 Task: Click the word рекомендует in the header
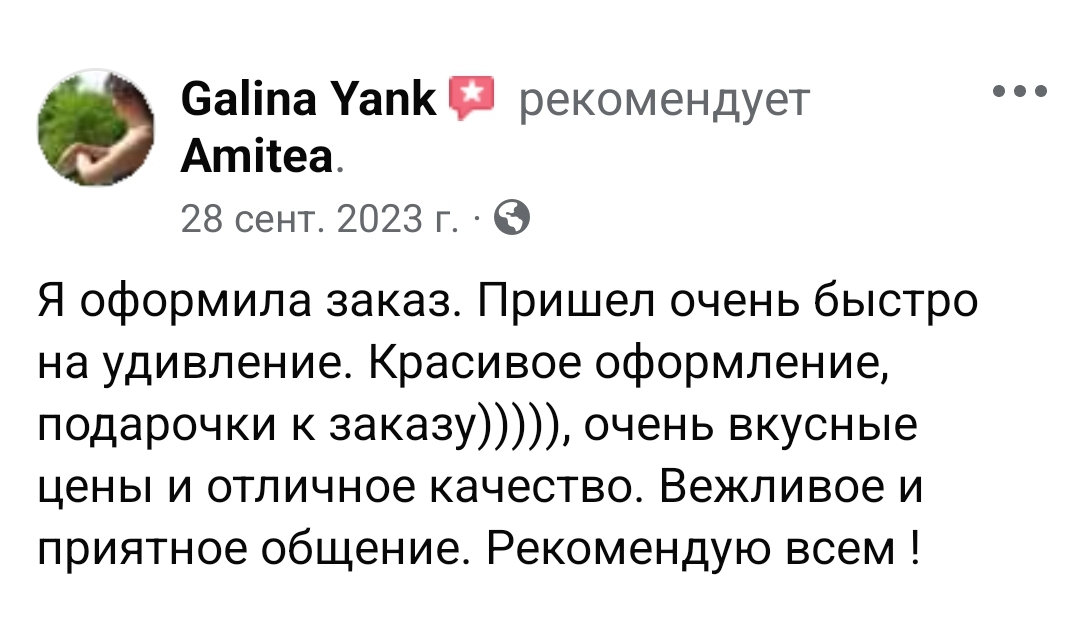click(x=664, y=102)
